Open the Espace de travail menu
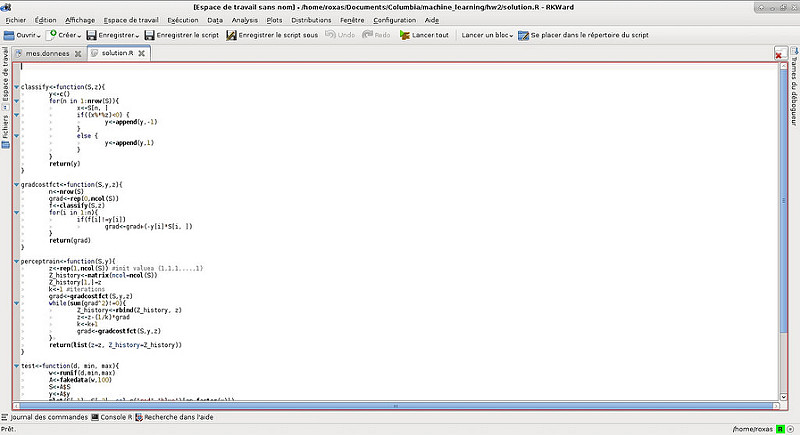The height and width of the screenshot is (435, 800). (131, 20)
